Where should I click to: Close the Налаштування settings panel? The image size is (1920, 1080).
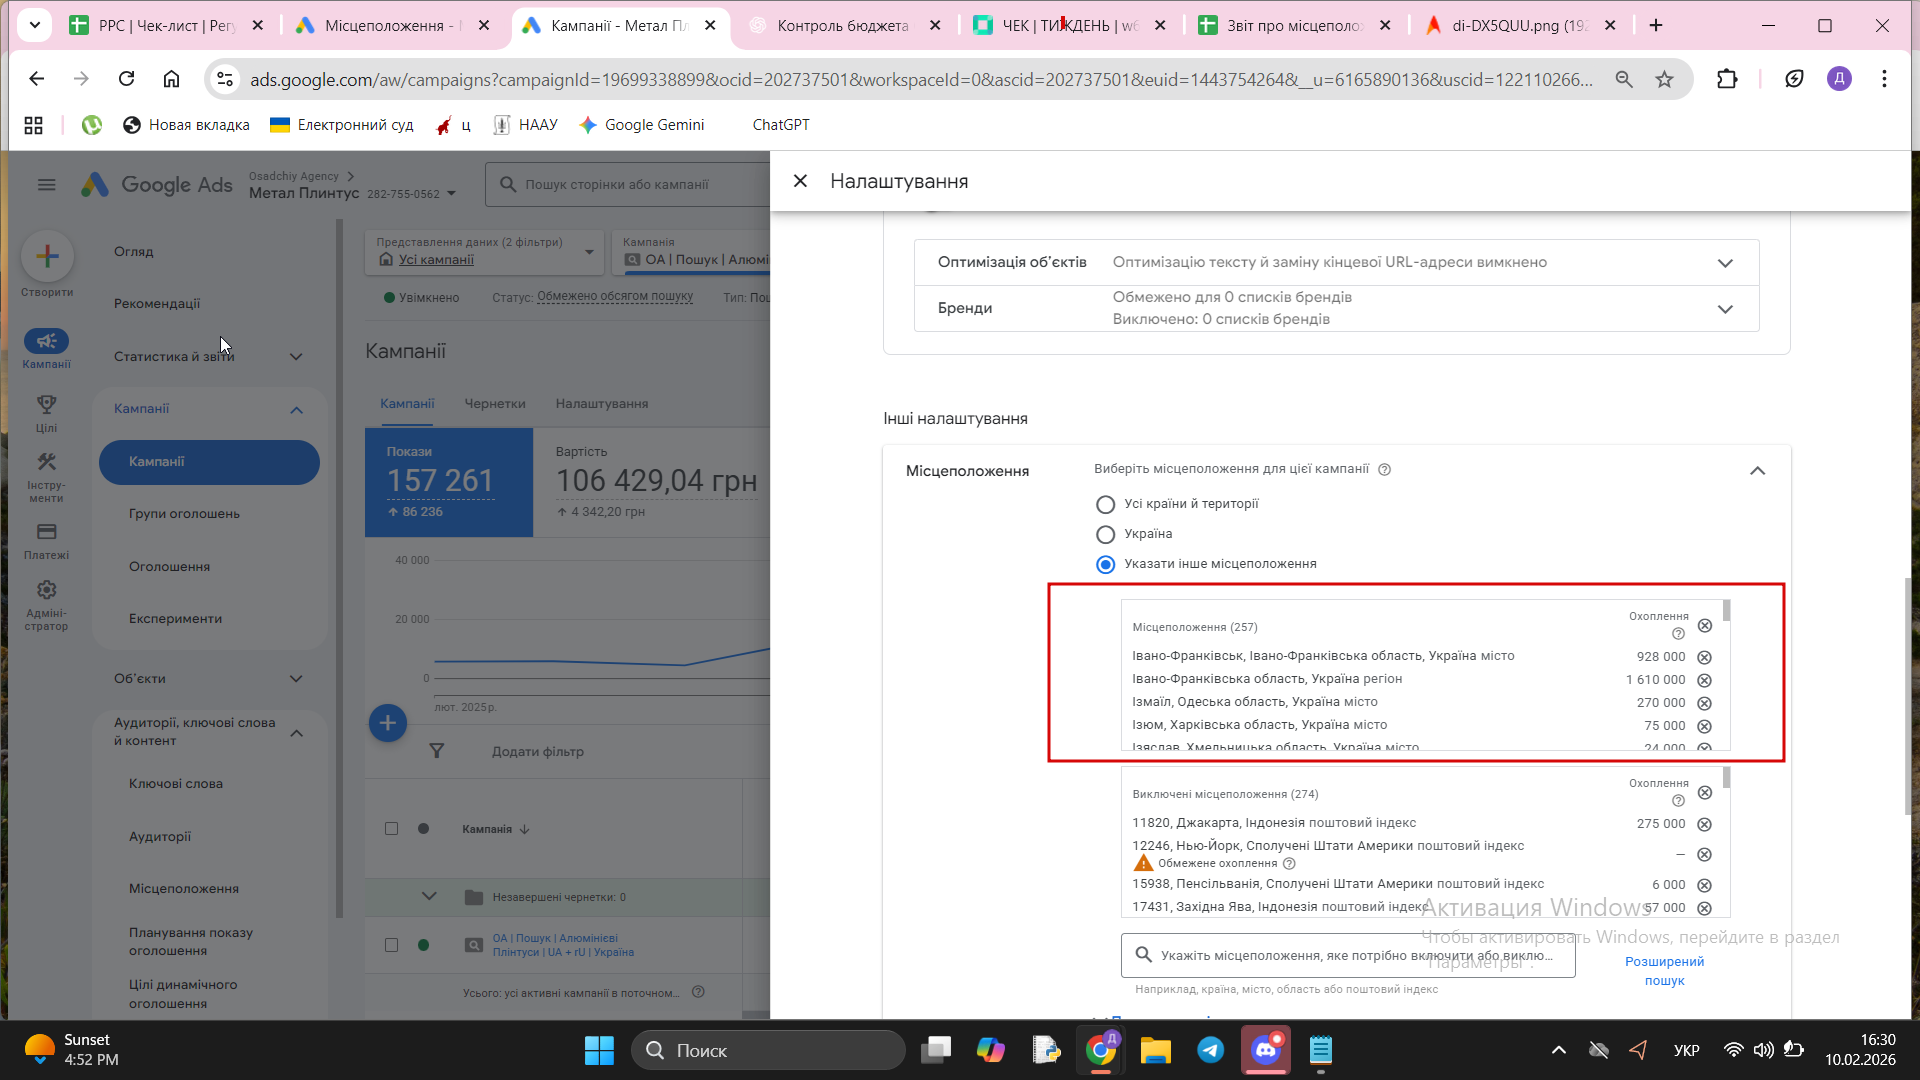[x=800, y=181]
